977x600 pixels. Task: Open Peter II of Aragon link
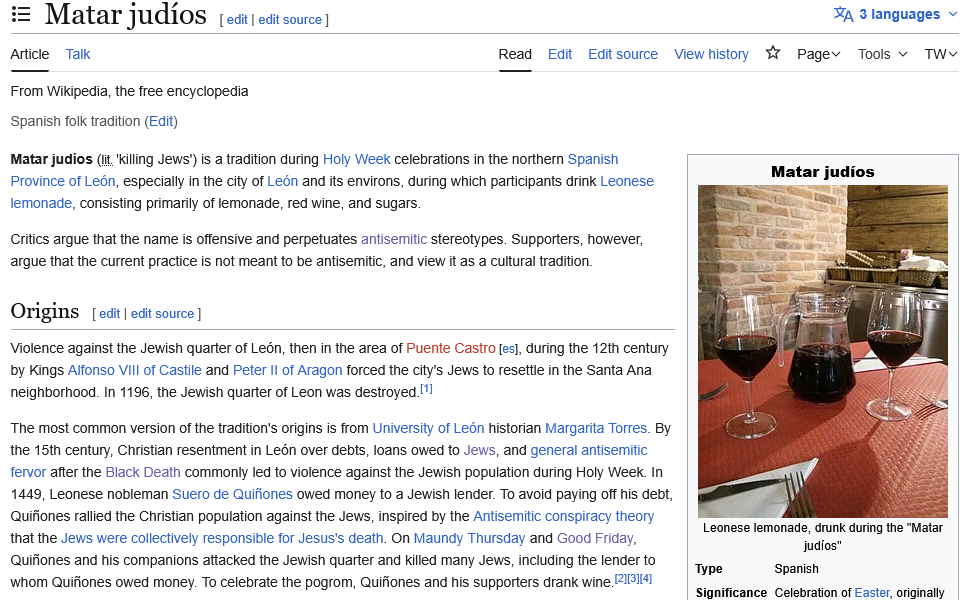click(287, 370)
